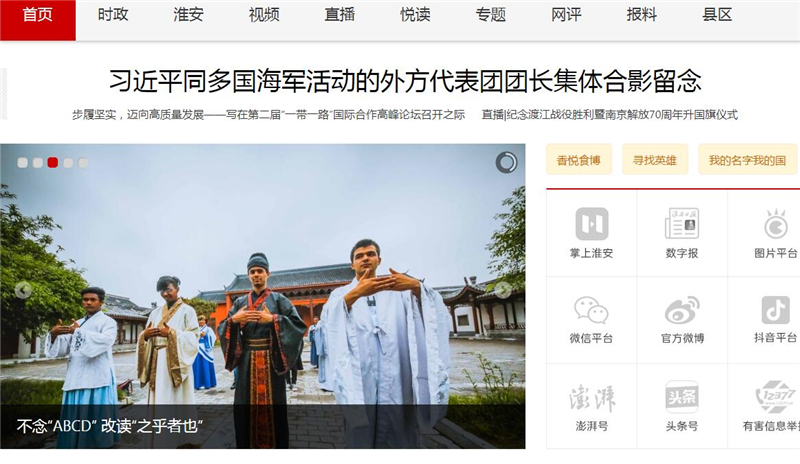Select the fifth carousel slide dot
Image resolution: width=800 pixels, height=464 pixels.
[83, 162]
